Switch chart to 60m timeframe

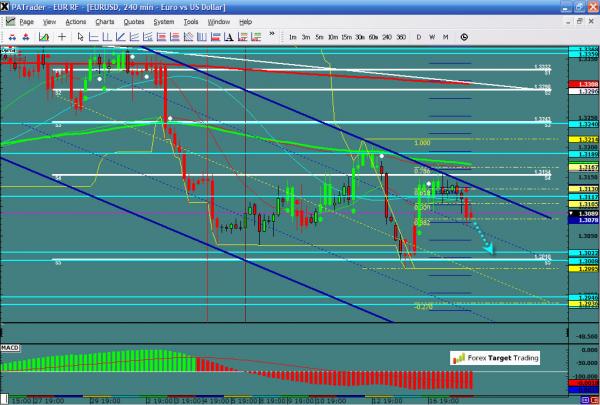pos(372,36)
